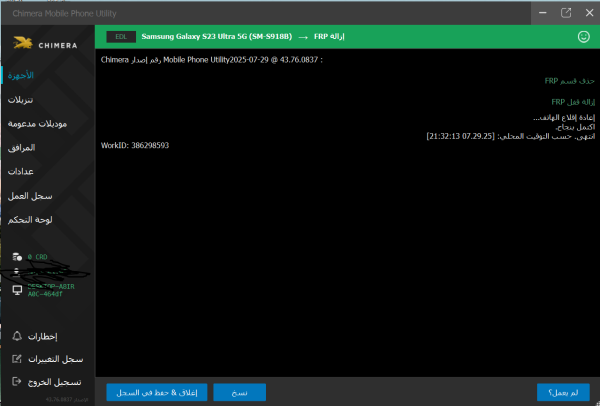Click the لم يعمل؟ button
This screenshot has height=406, width=600.
563,393
